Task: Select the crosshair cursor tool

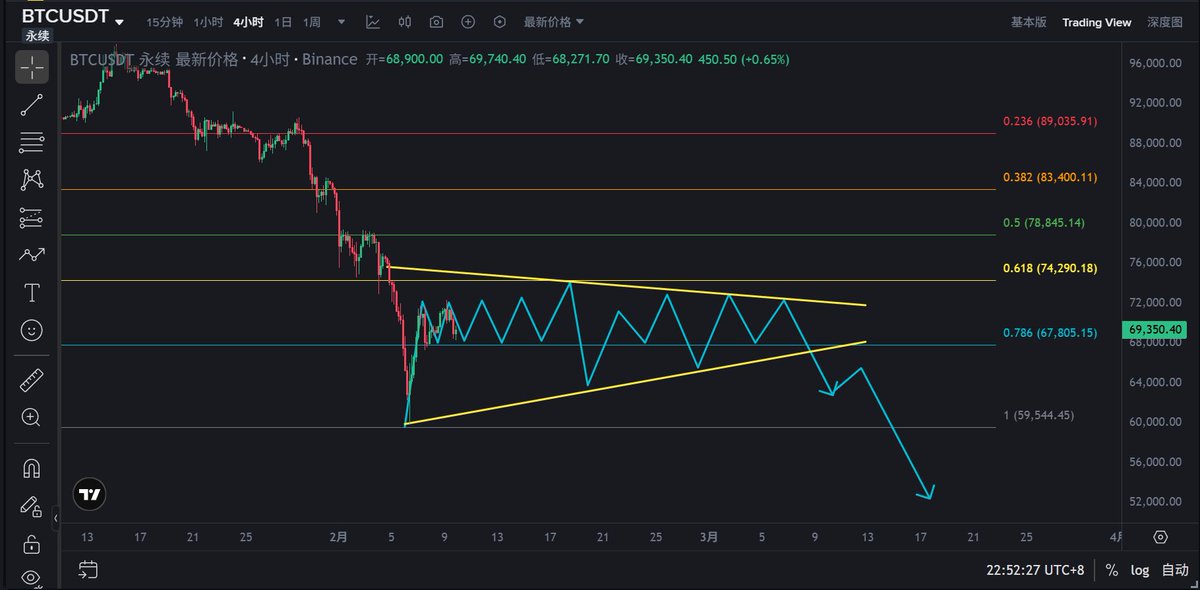Action: (x=31, y=68)
